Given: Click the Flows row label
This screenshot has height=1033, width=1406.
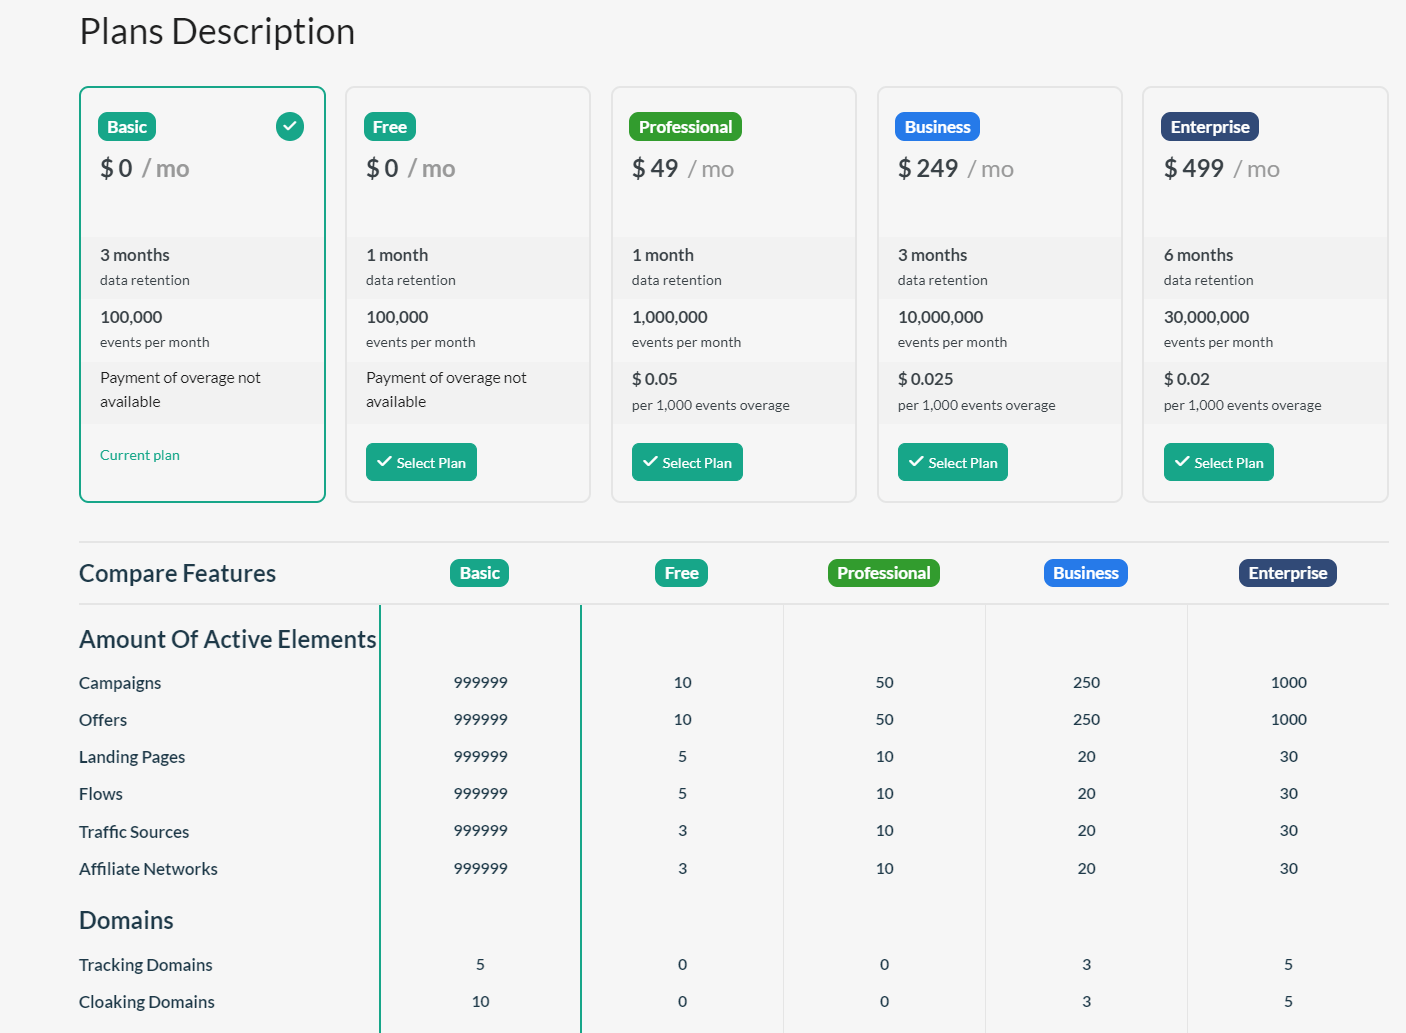Looking at the screenshot, I should click(x=101, y=794).
